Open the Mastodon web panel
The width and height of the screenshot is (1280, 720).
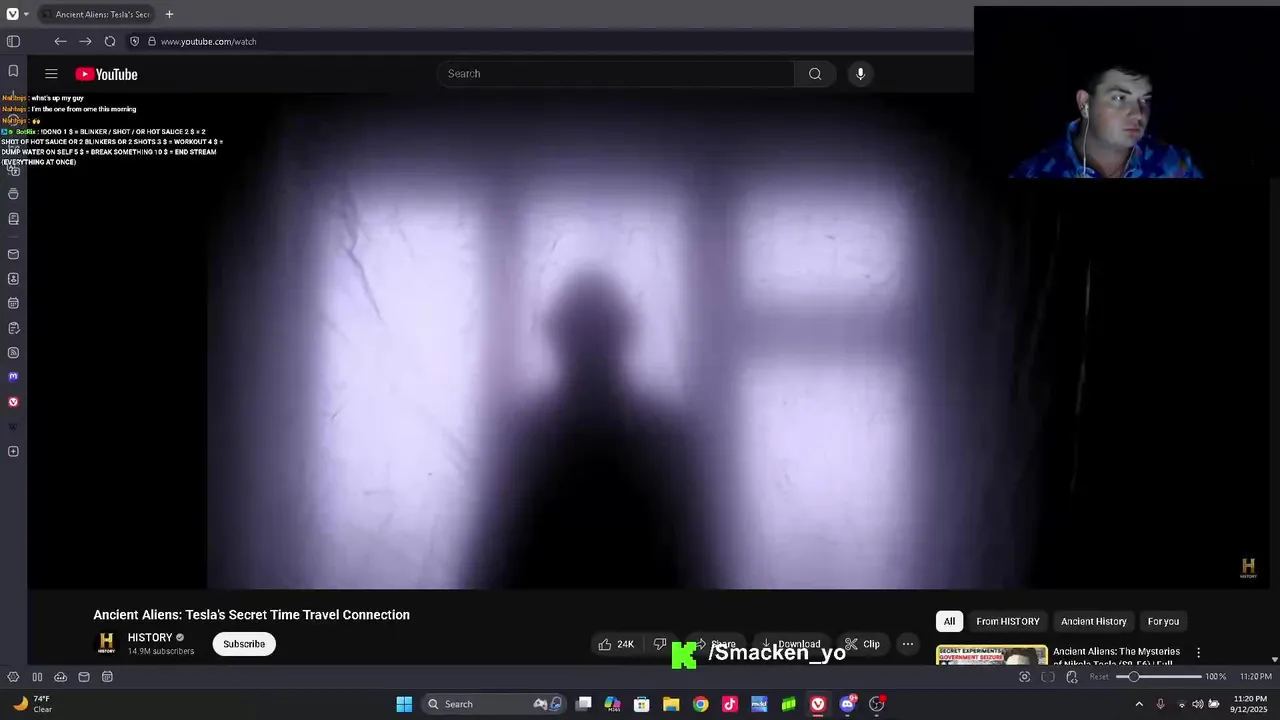point(13,377)
